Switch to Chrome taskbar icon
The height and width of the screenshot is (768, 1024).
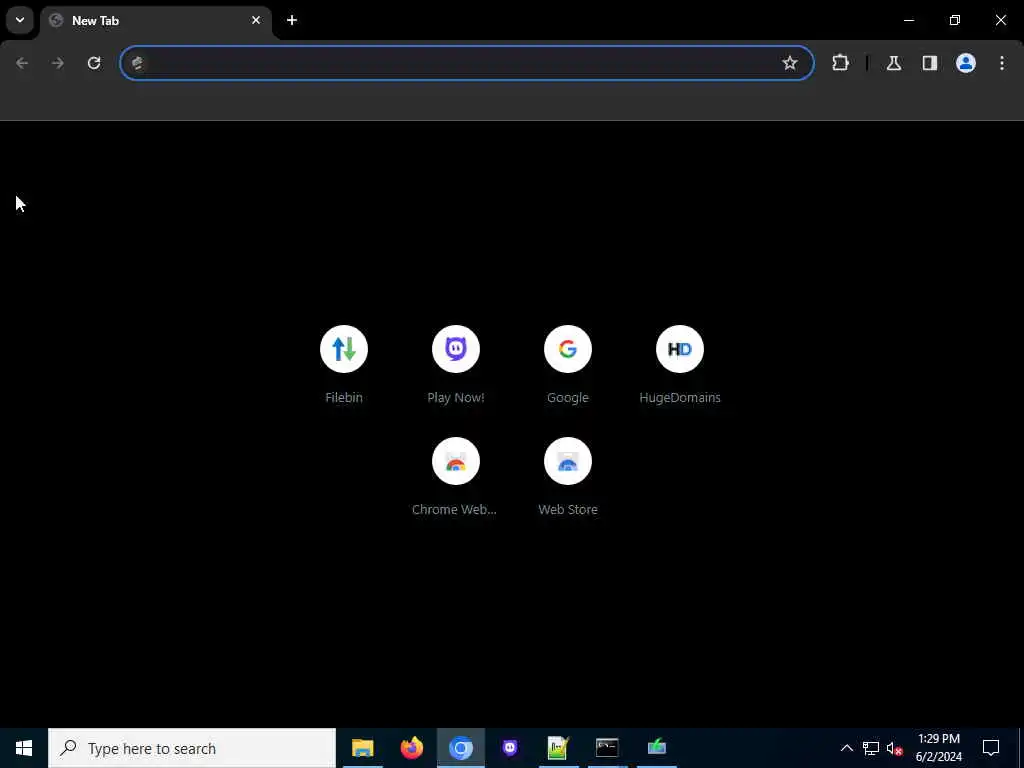(460, 748)
